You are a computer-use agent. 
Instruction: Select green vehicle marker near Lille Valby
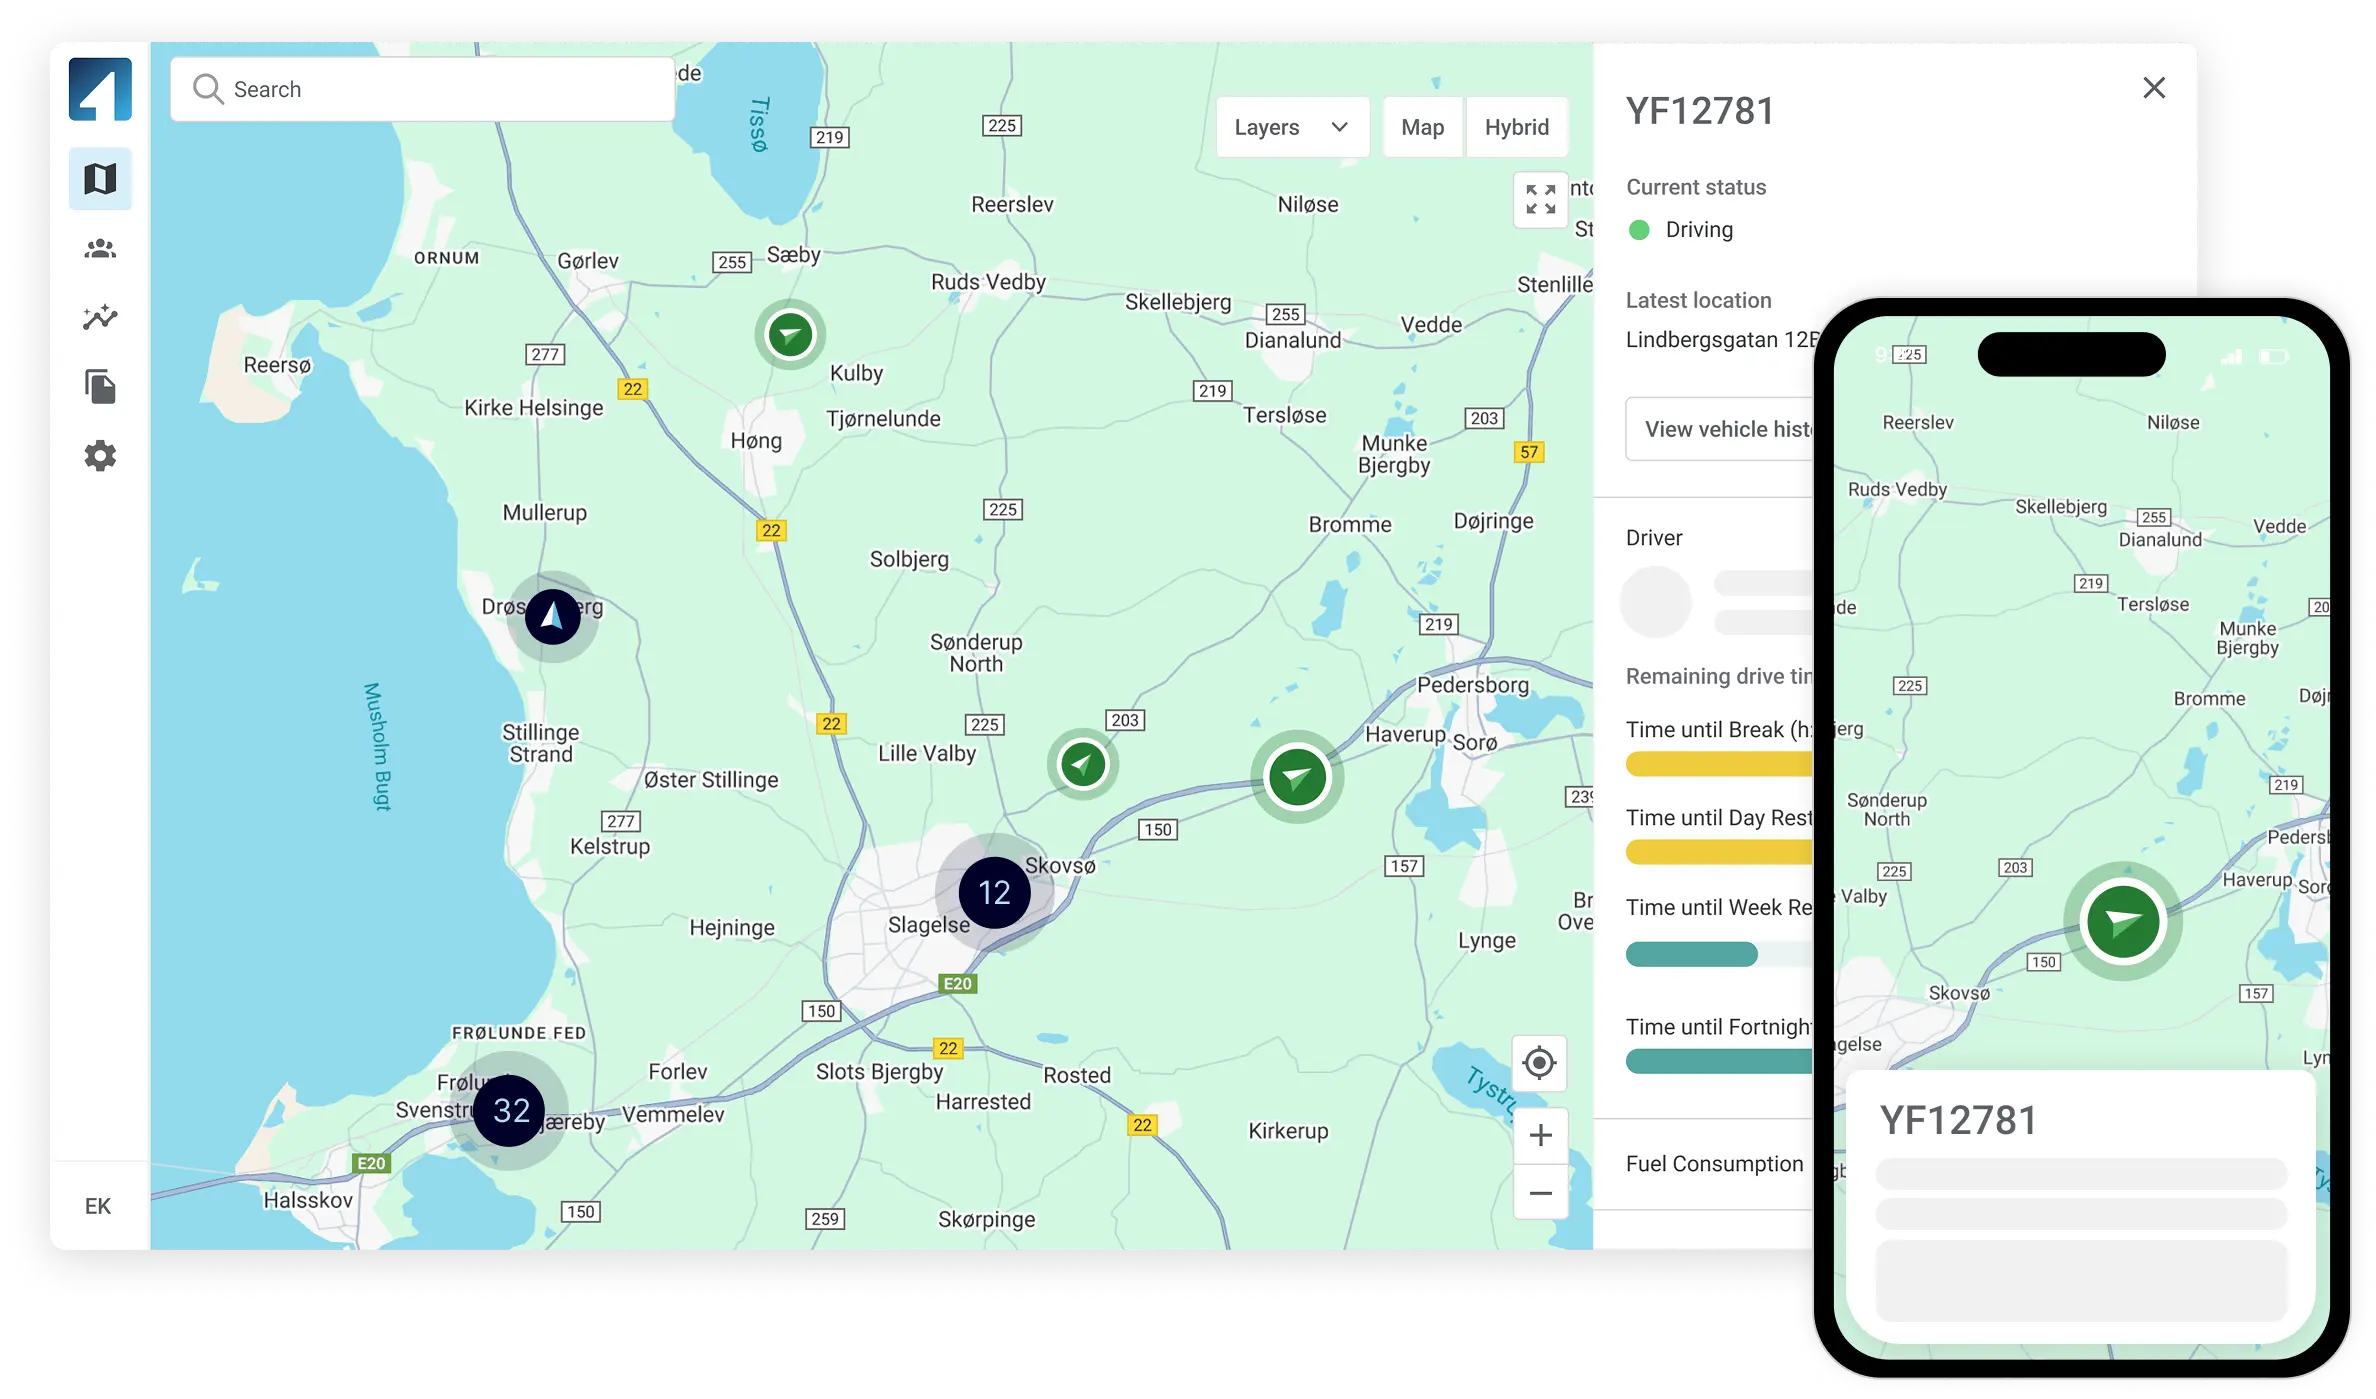coord(1083,765)
